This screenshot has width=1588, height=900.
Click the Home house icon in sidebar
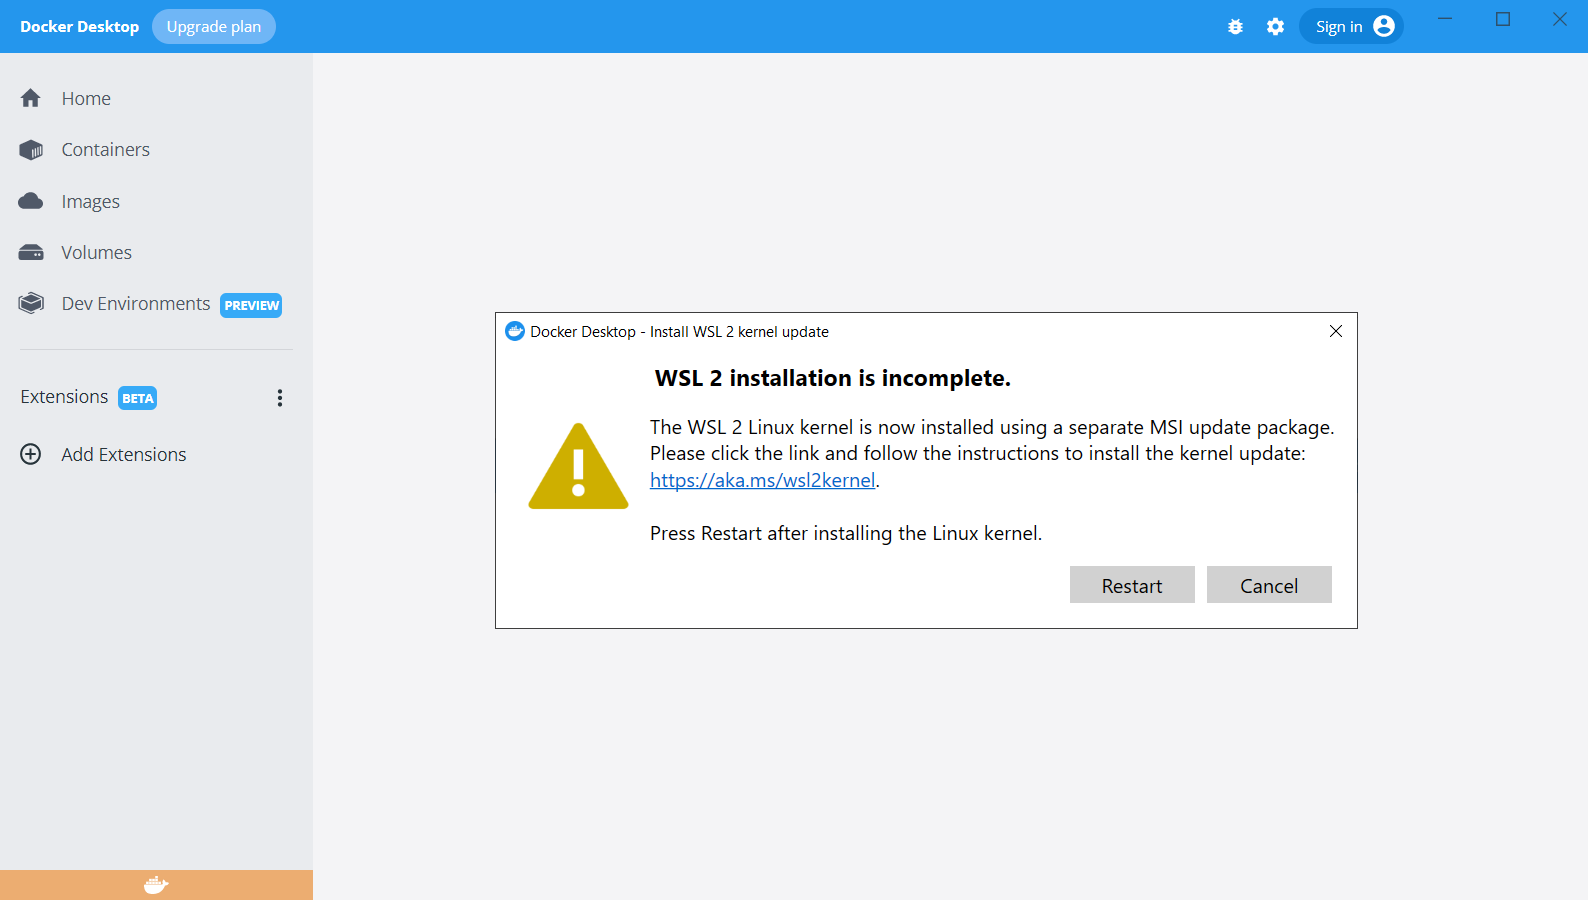31,98
